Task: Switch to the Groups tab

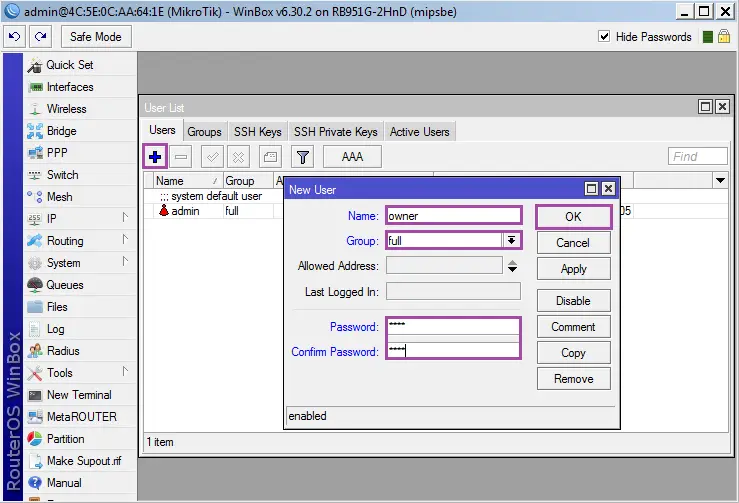Action: click(x=204, y=132)
